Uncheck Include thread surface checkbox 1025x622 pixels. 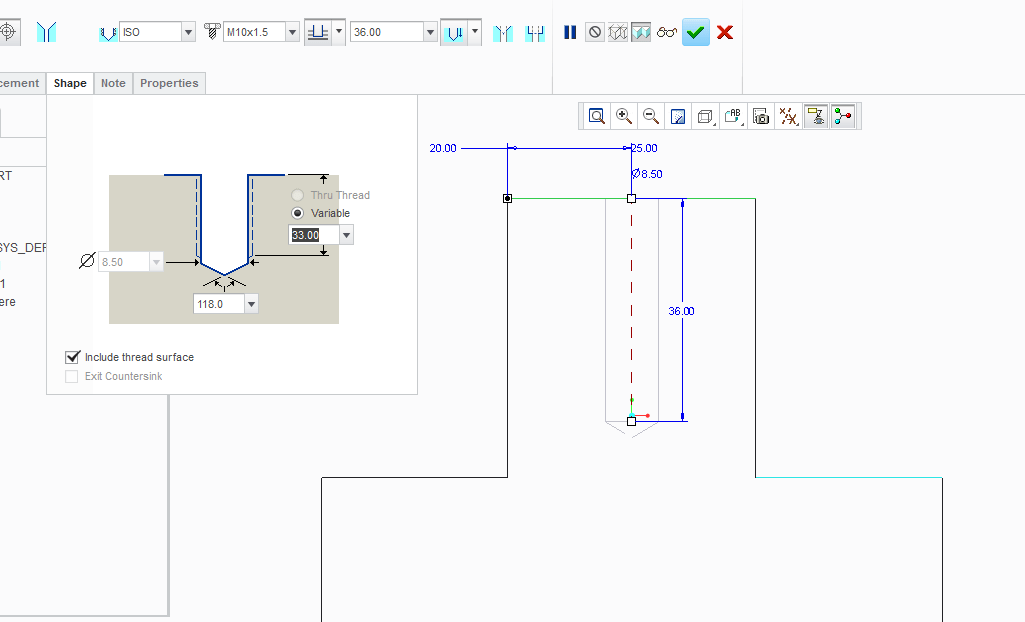[x=72, y=357]
